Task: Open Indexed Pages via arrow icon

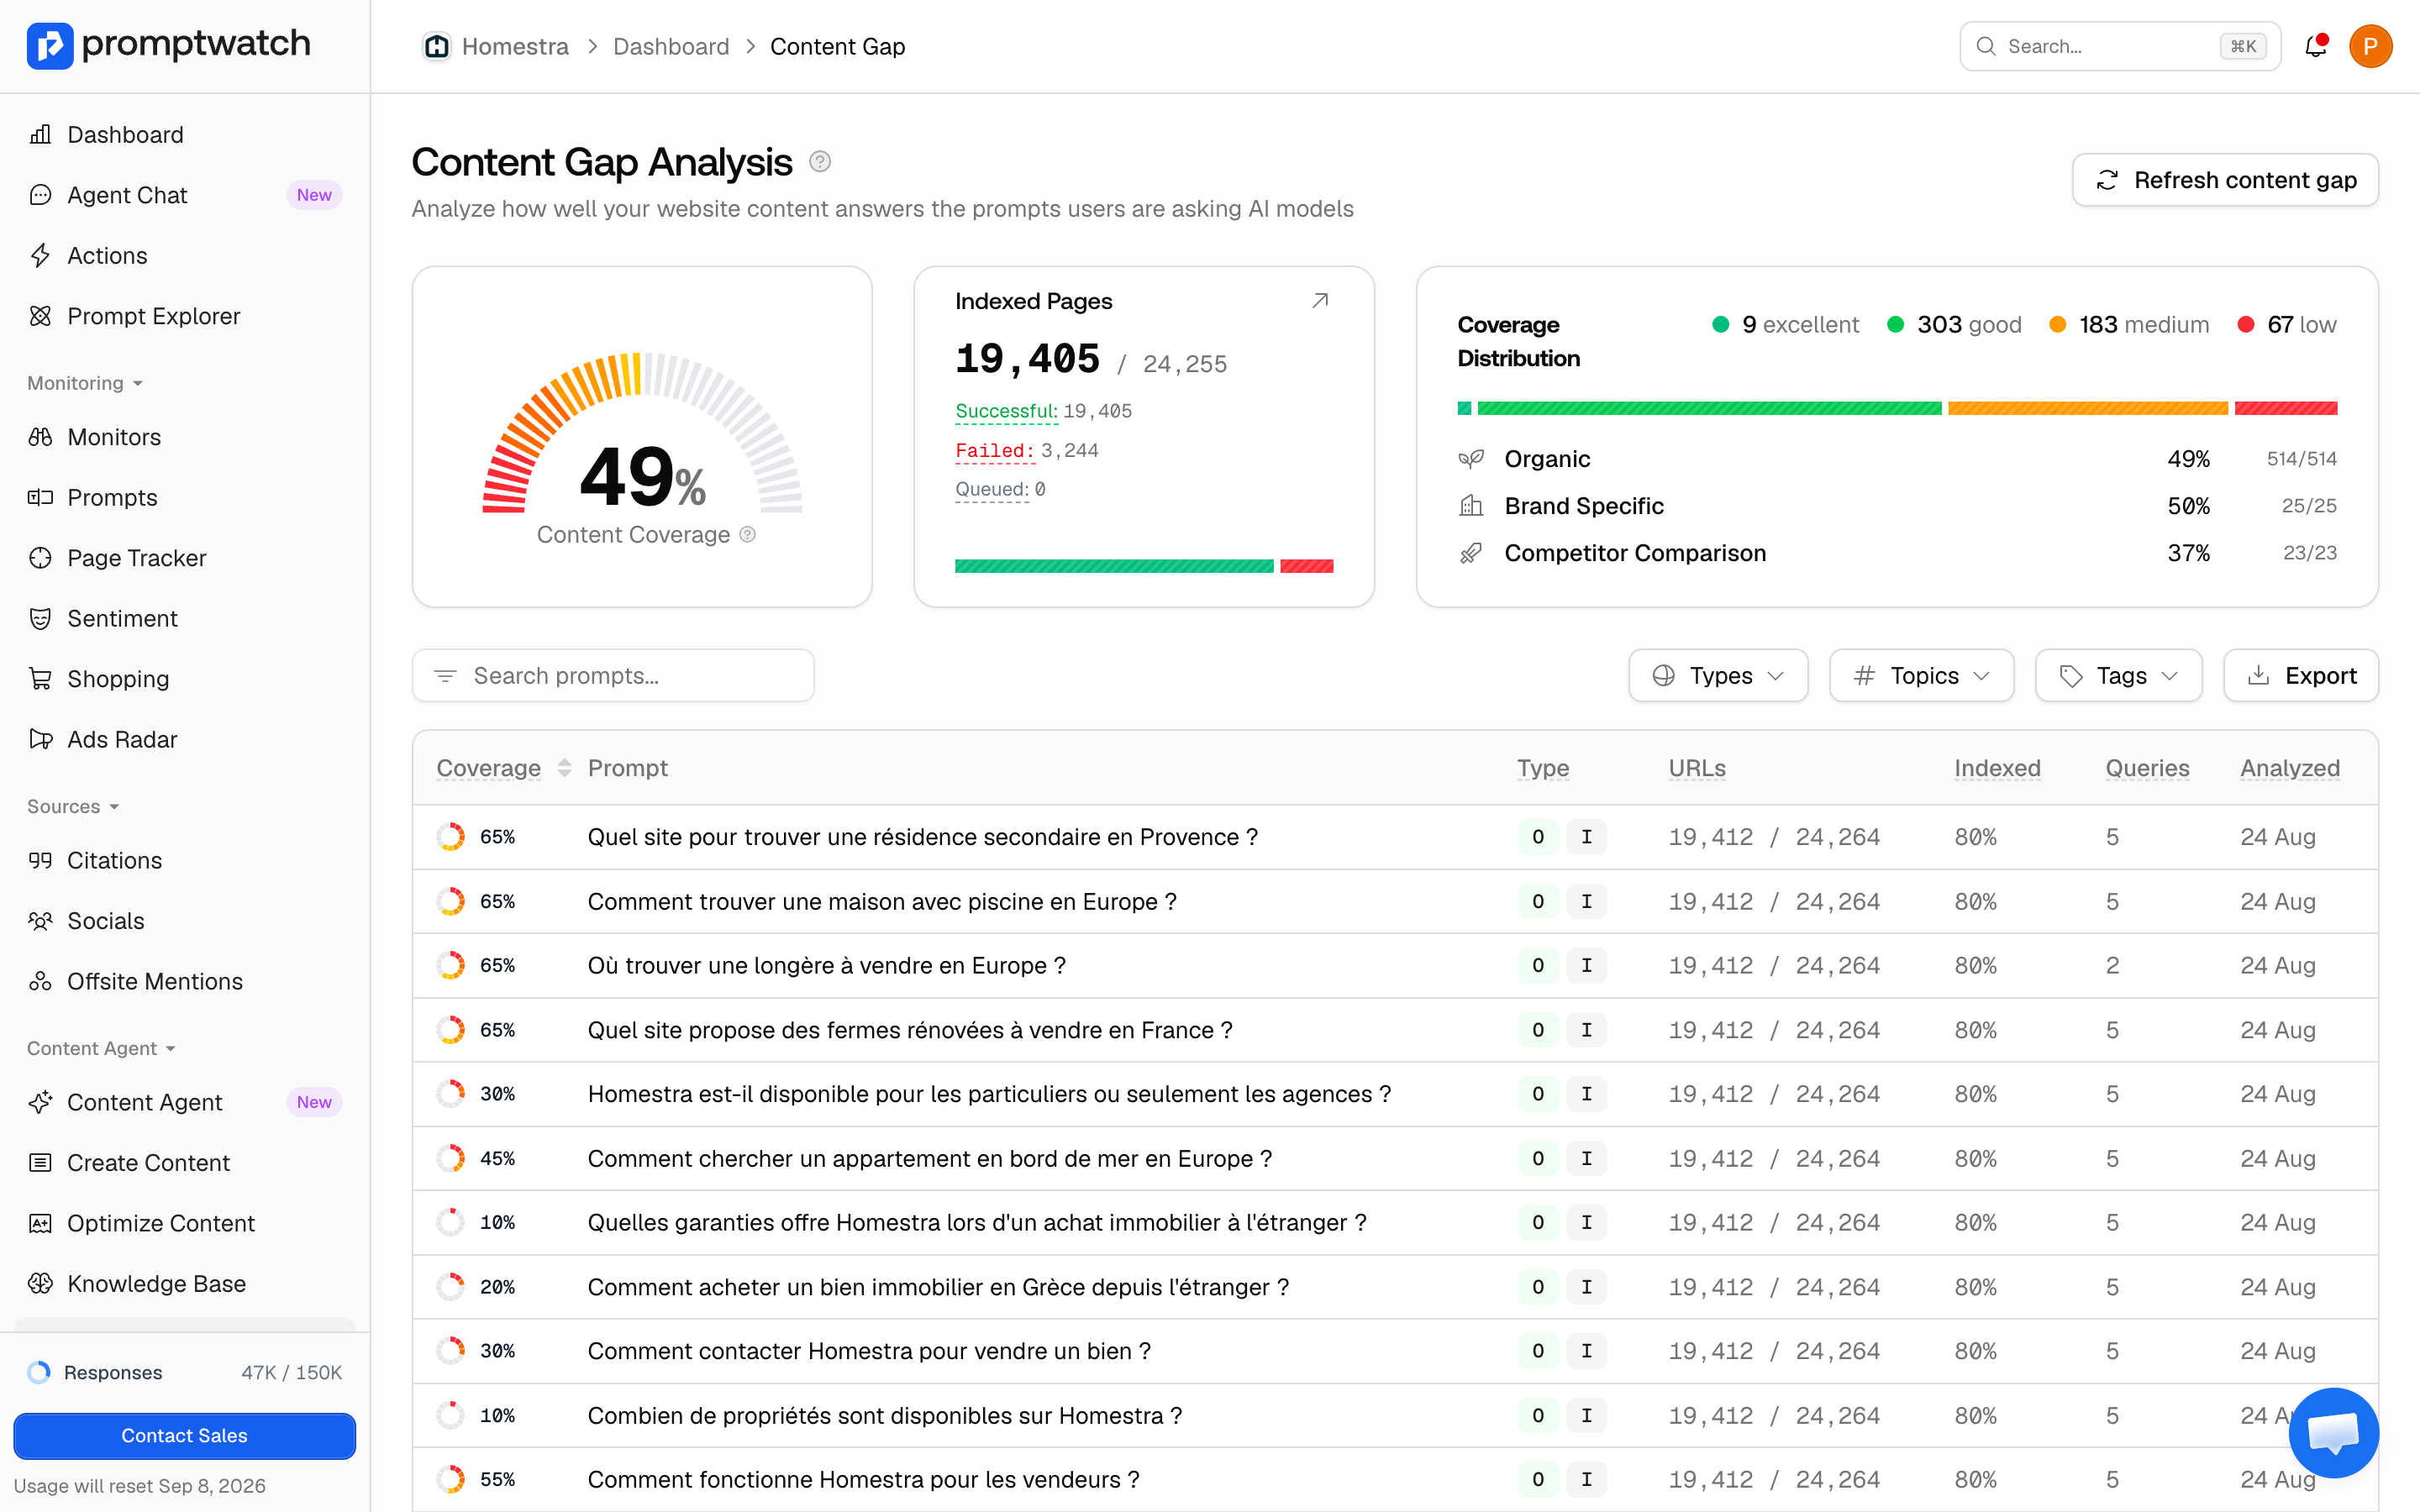Action: pyautogui.click(x=1320, y=300)
